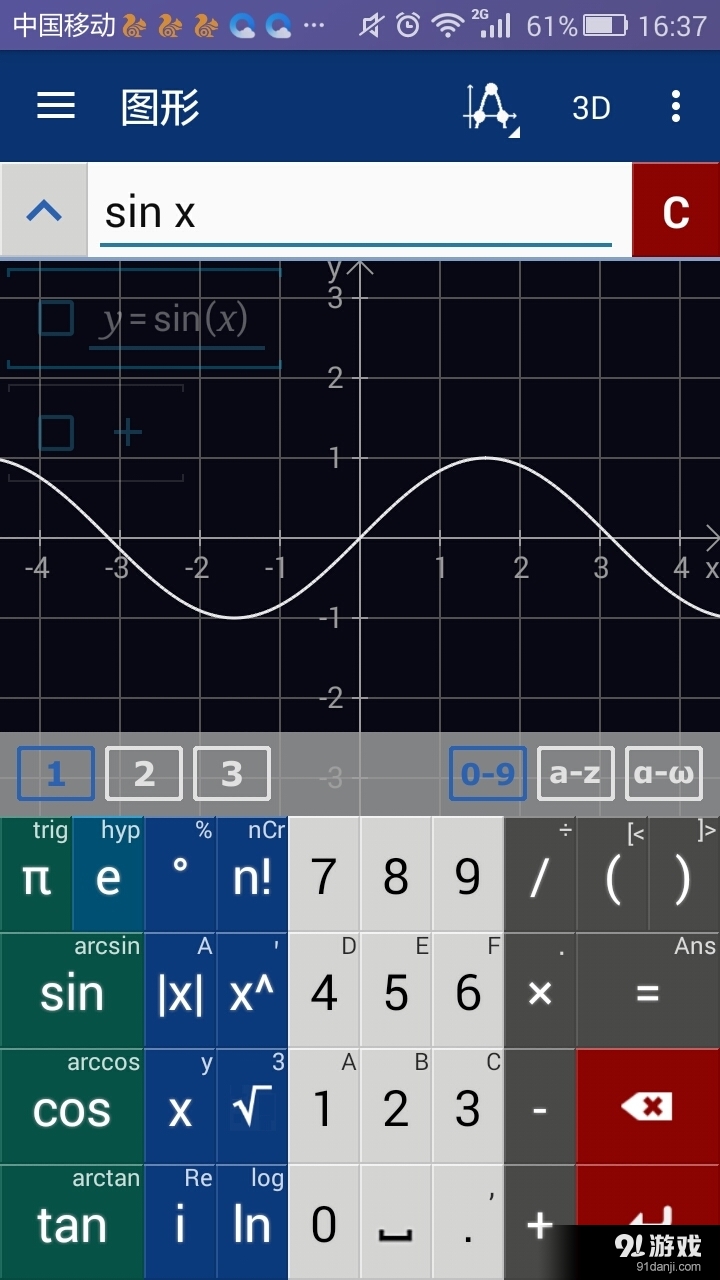Toggle the y=sin(x) graph checkbox
This screenshot has width=720, height=1280.
pos(56,318)
